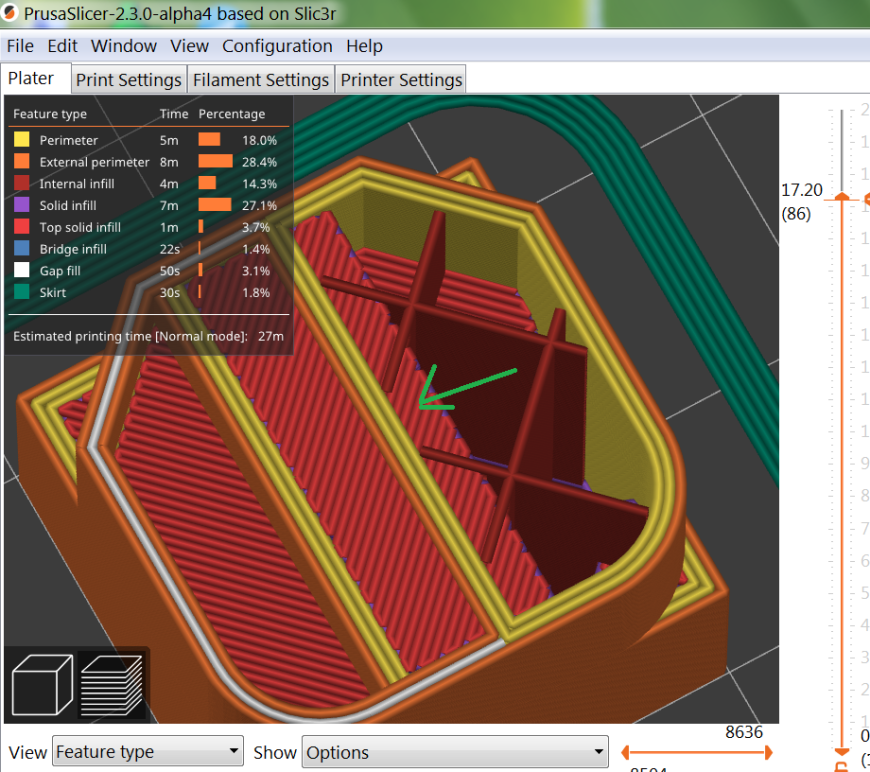Open the Show Options dropdown

[455, 752]
